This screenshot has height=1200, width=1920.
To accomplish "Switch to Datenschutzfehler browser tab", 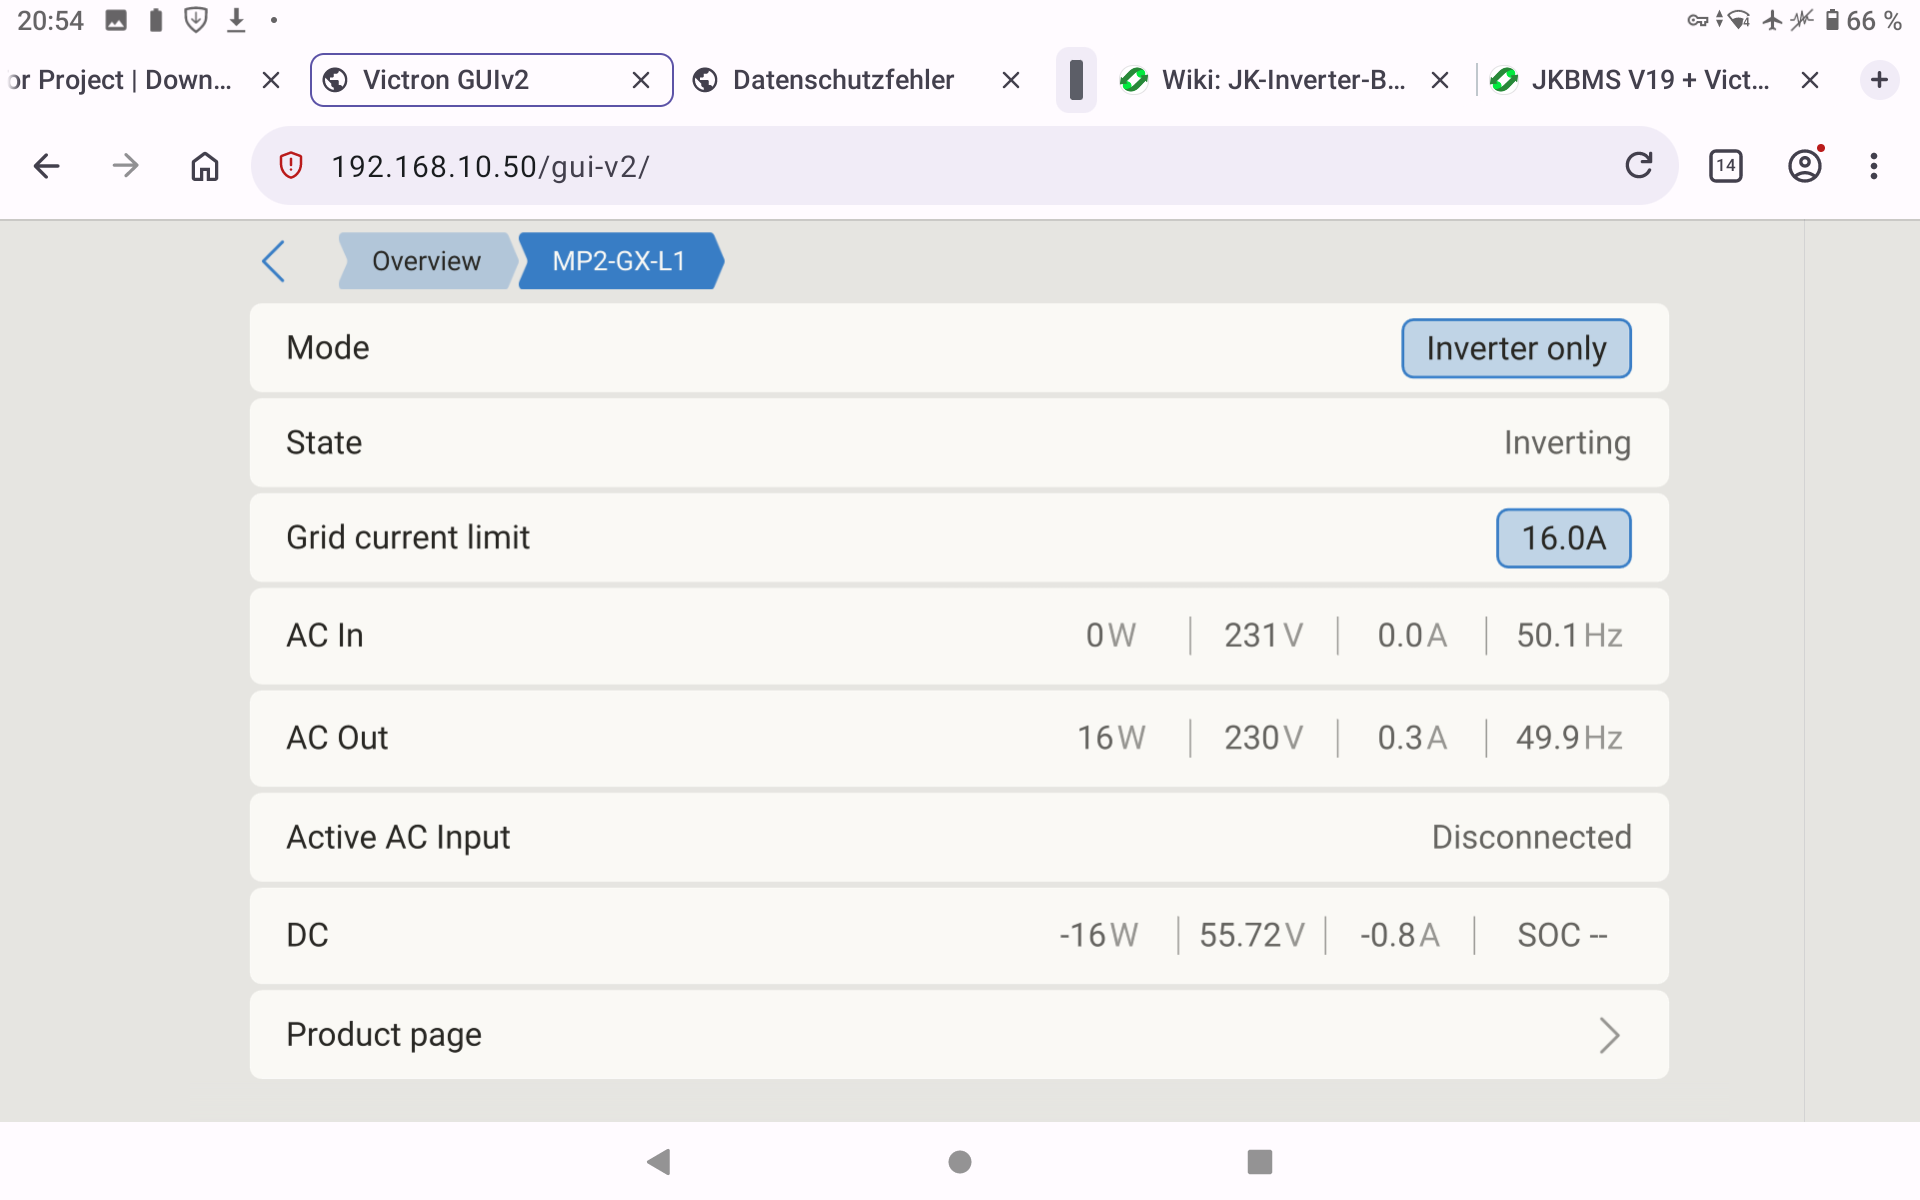I will (842, 80).
